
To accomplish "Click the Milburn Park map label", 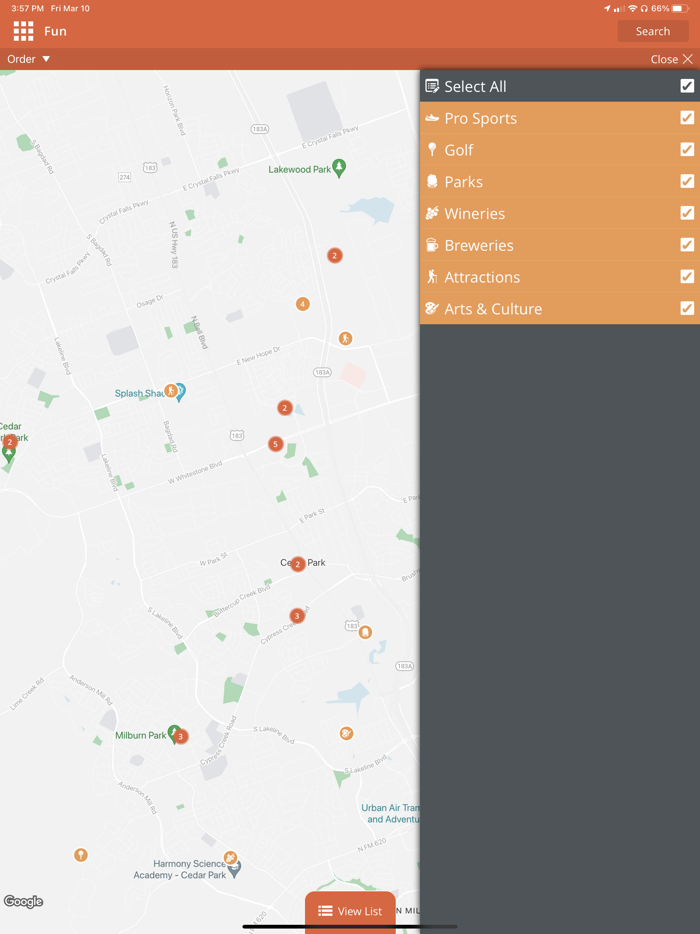I will 141,736.
